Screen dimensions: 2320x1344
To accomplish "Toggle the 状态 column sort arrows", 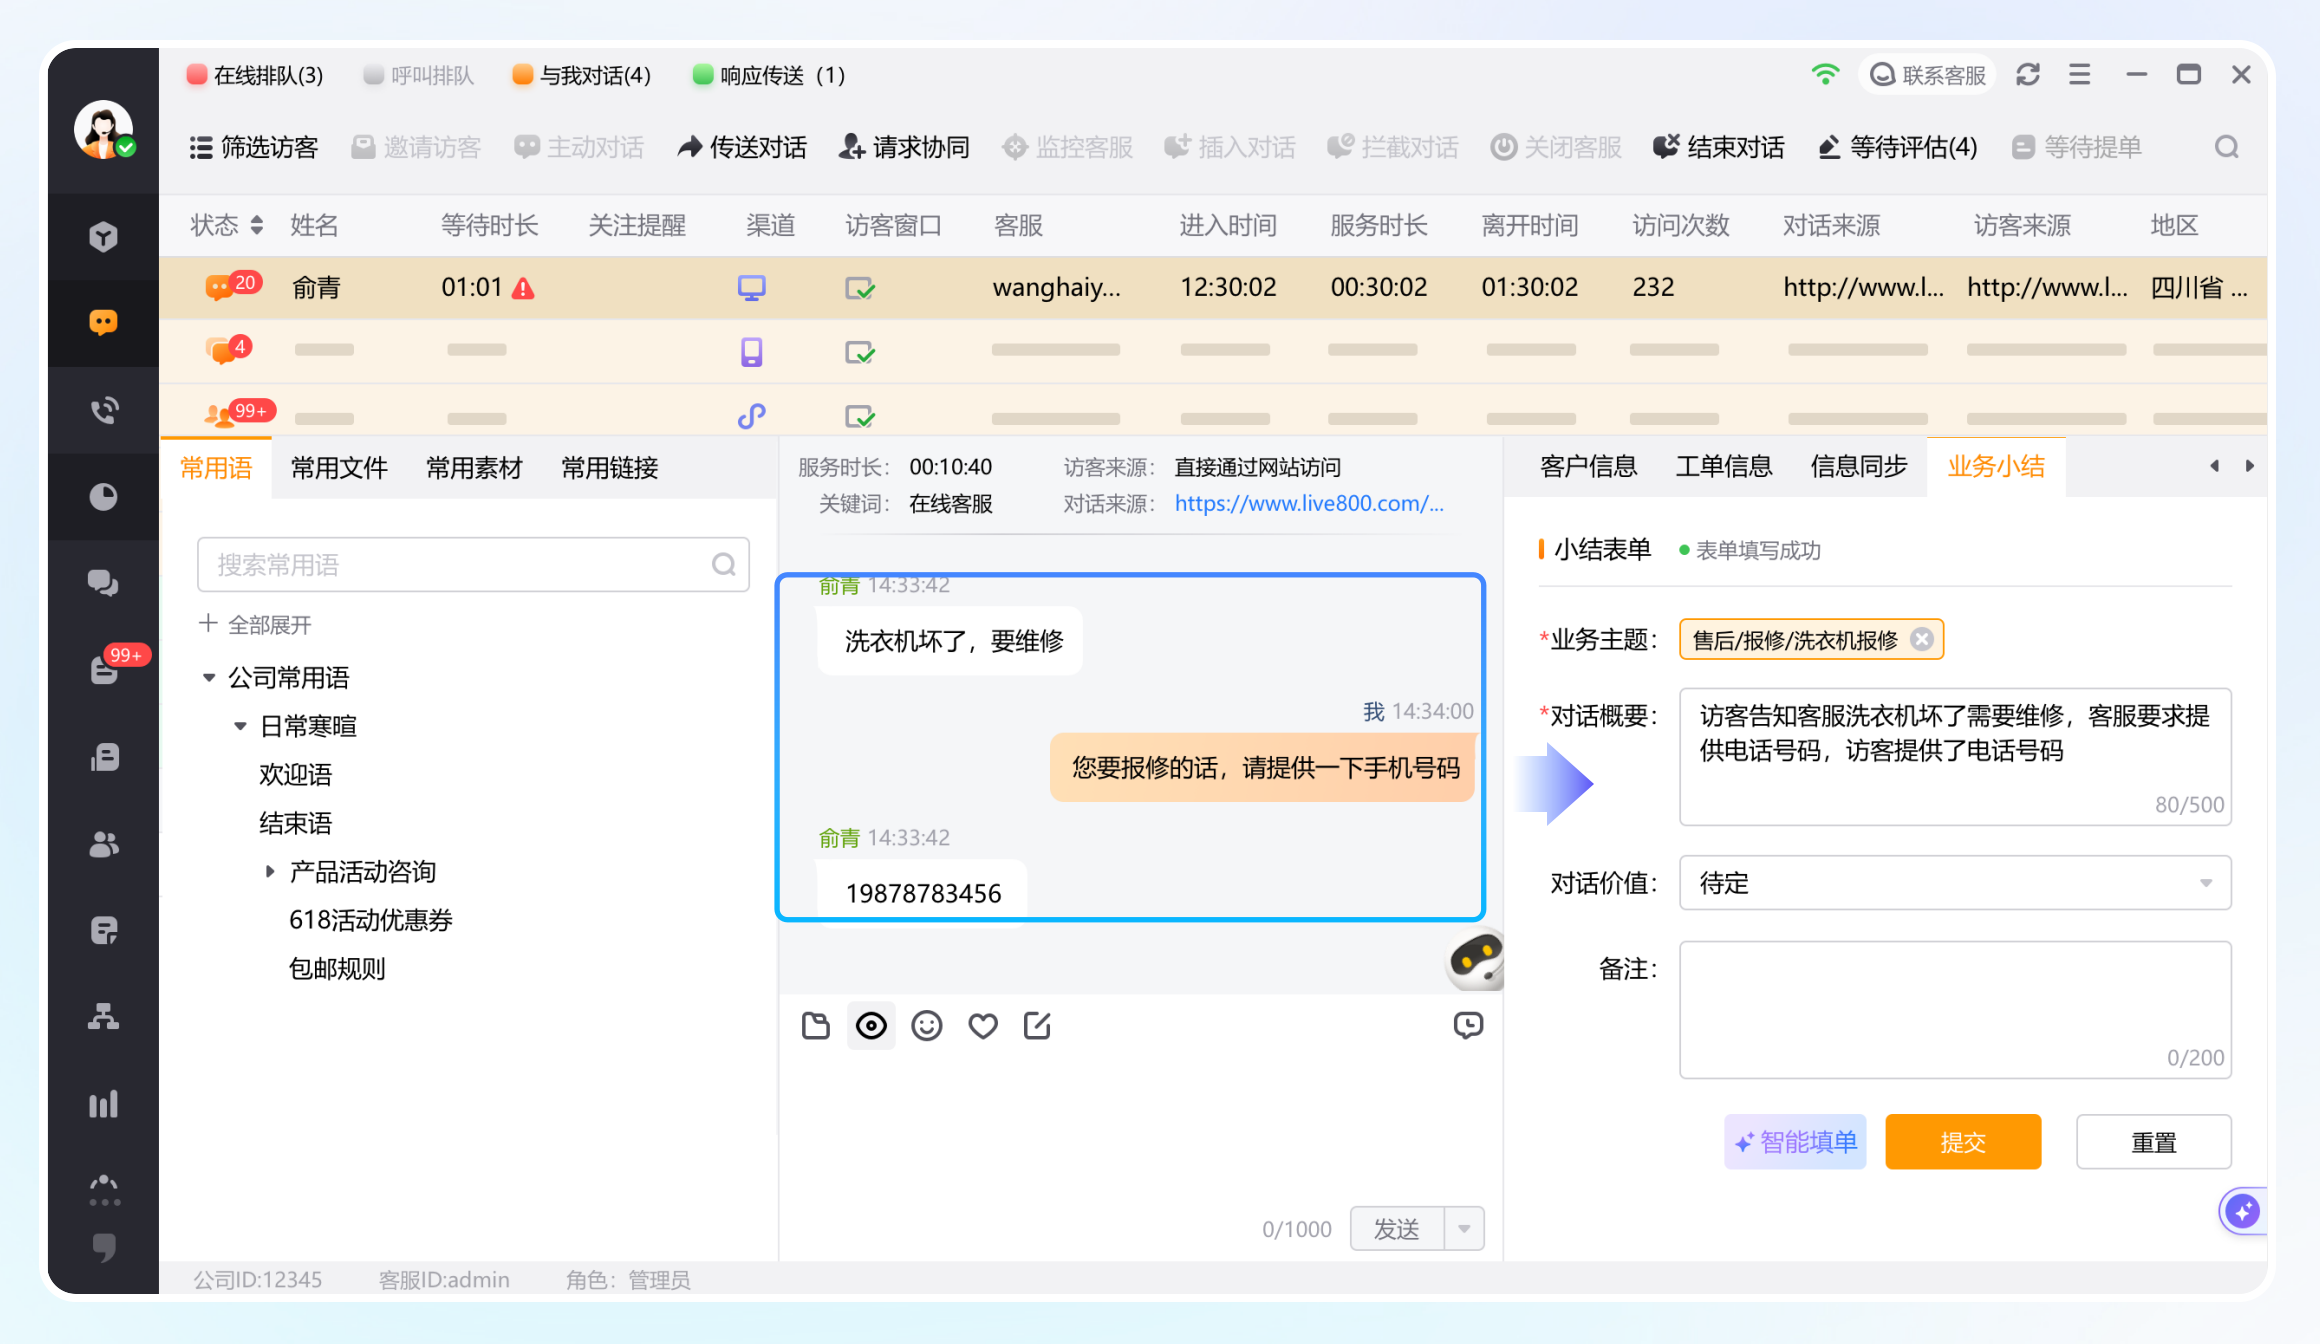I will pyautogui.click(x=257, y=225).
